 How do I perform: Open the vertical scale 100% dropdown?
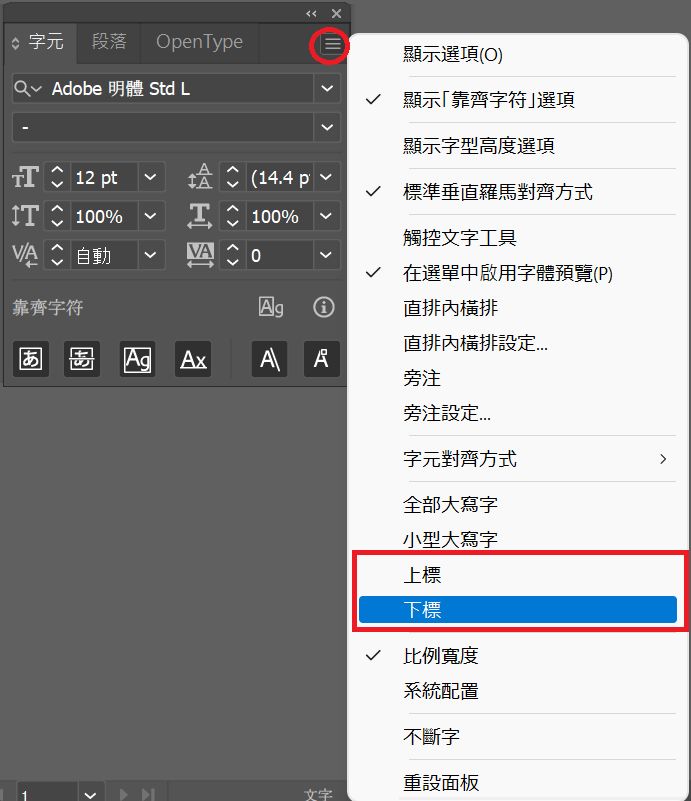151,216
